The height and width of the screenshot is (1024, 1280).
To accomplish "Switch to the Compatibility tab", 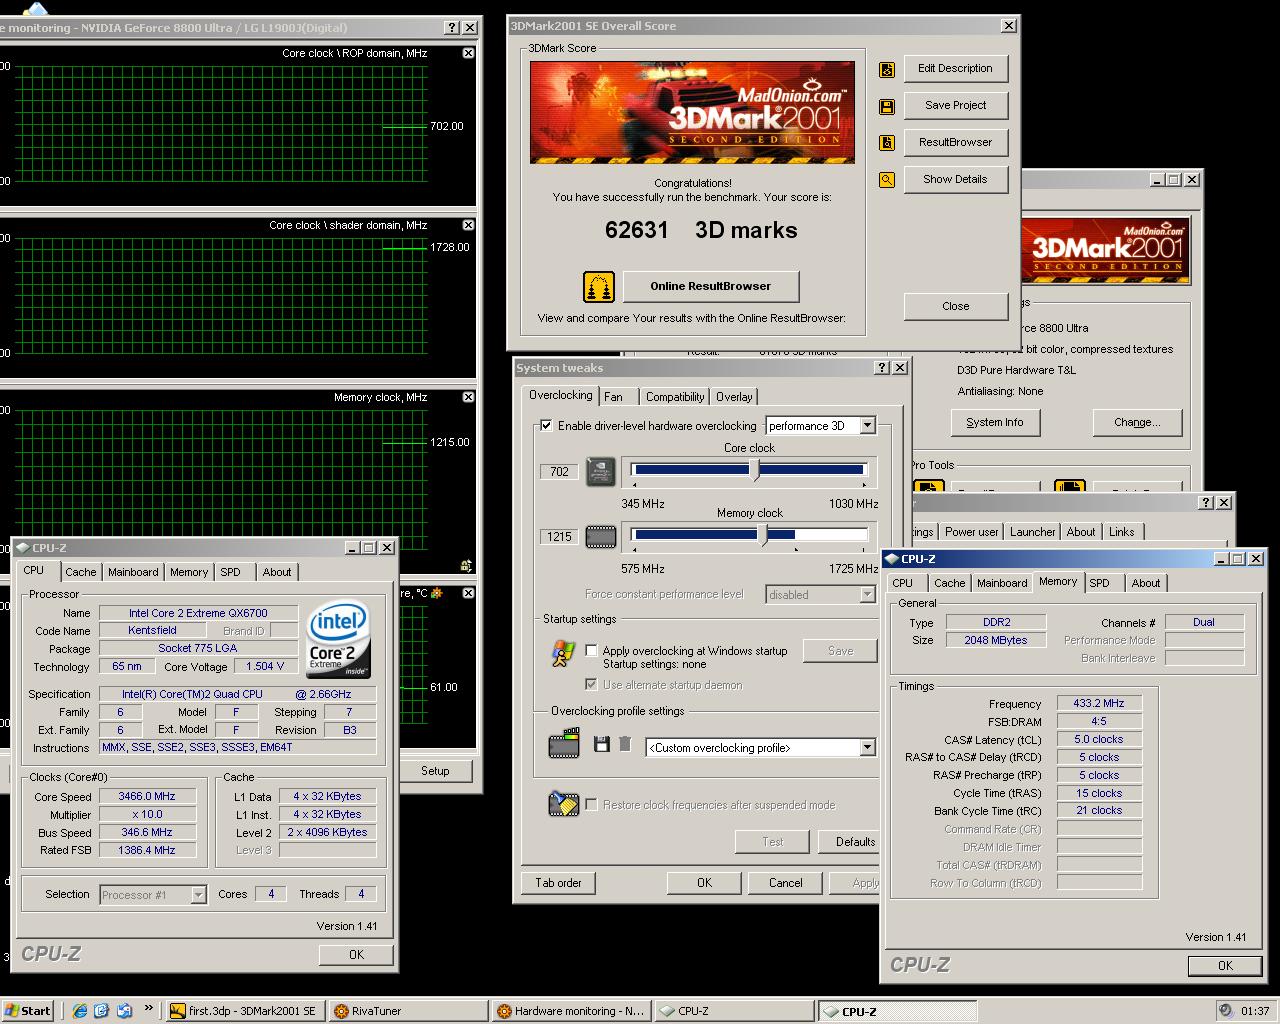I will (x=675, y=397).
